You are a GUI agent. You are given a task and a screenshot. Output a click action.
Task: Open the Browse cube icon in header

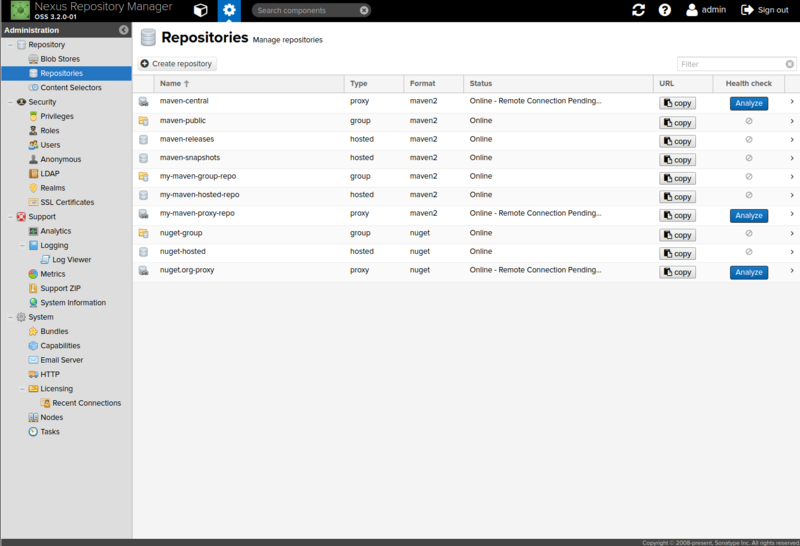201,10
